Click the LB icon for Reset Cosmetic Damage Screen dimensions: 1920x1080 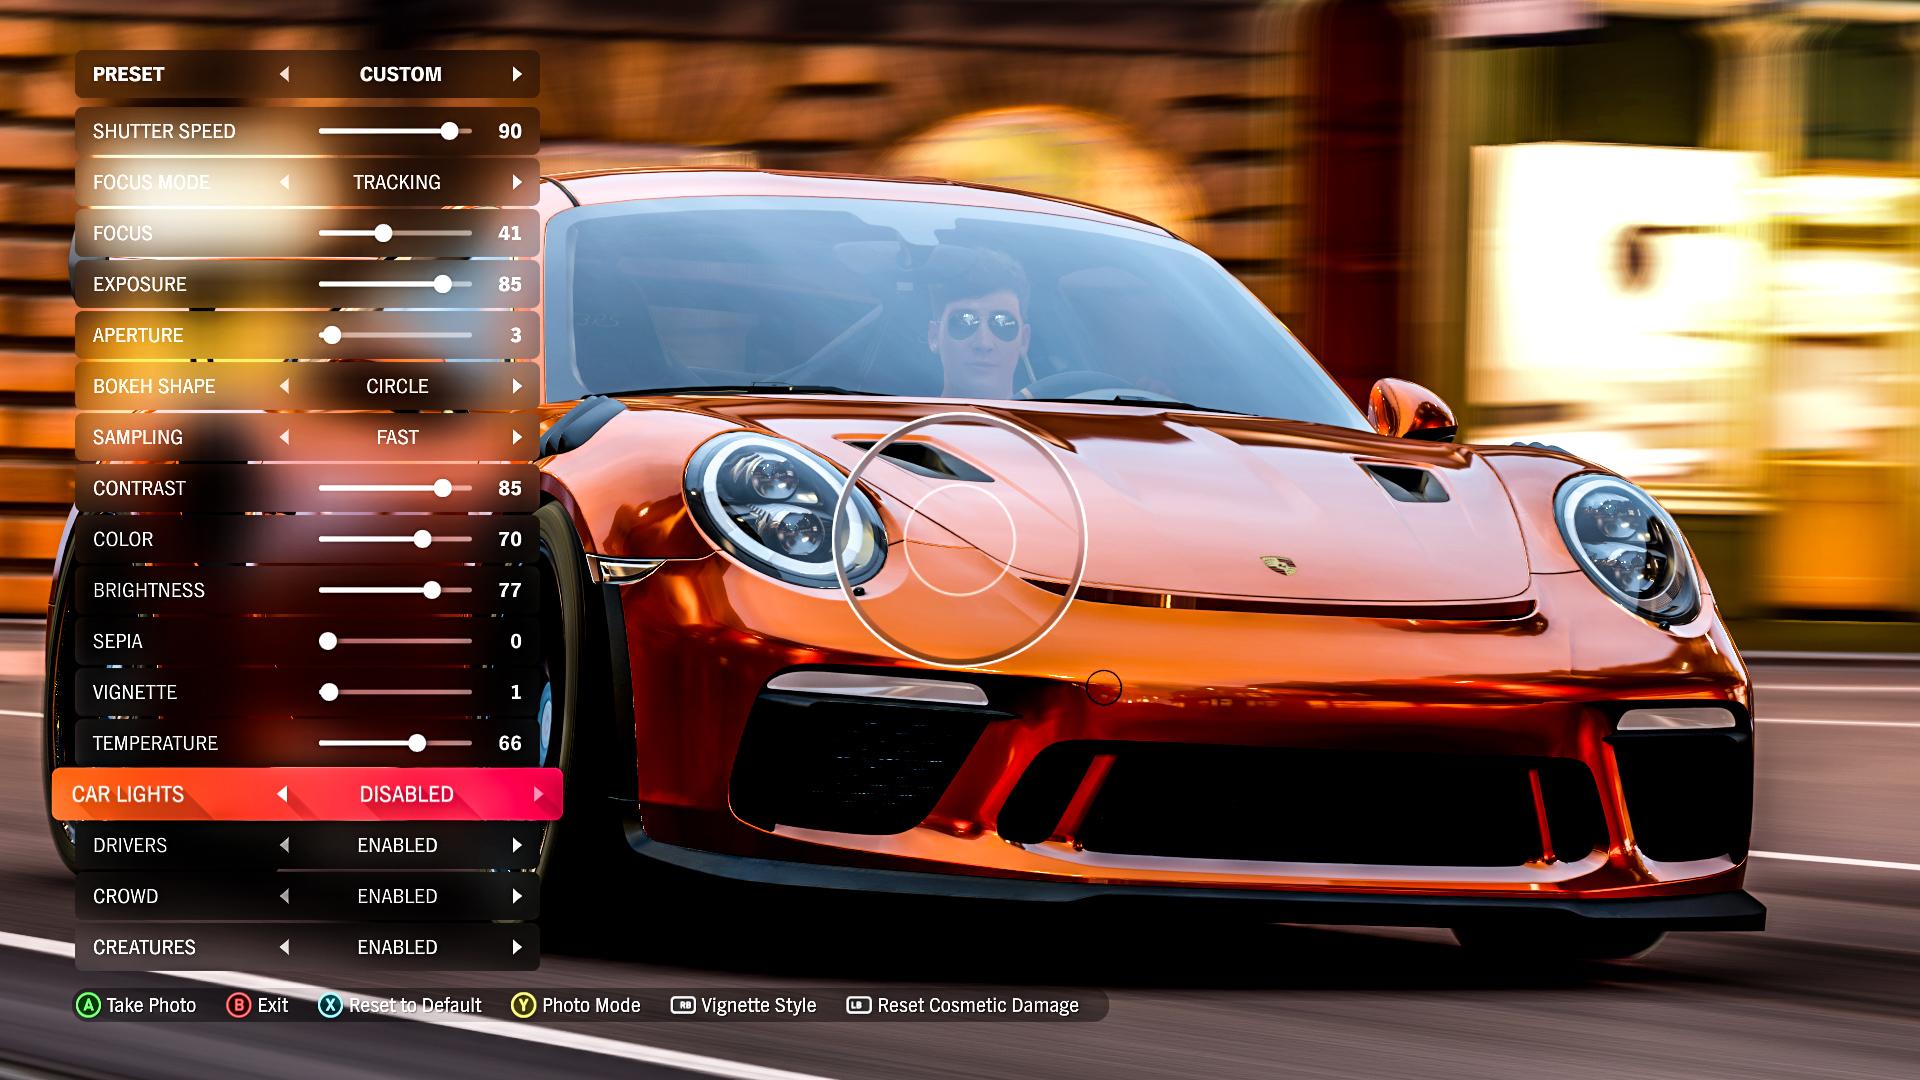click(x=858, y=1005)
